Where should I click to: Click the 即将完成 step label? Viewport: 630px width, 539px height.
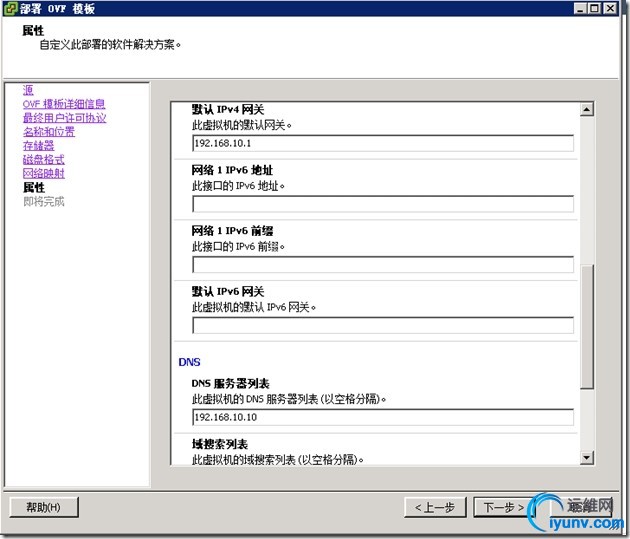(43, 201)
